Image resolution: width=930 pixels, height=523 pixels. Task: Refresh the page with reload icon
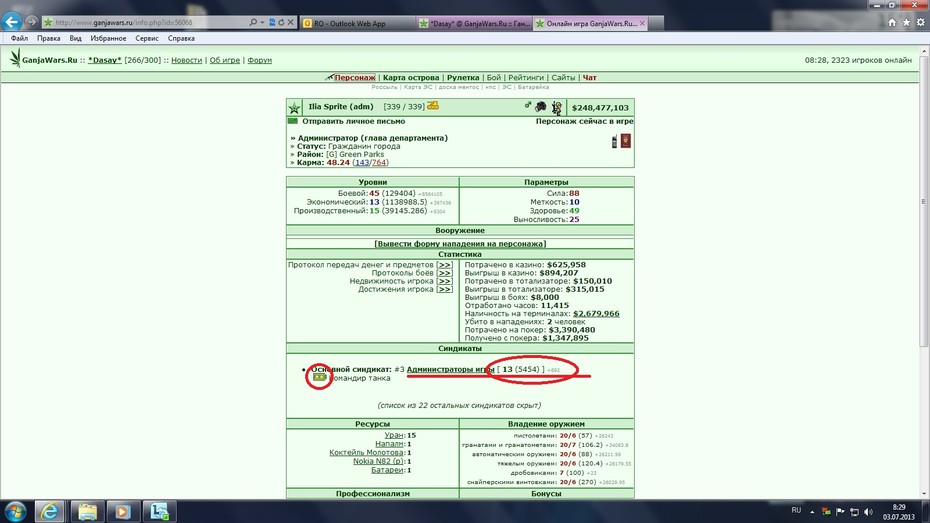[281, 22]
